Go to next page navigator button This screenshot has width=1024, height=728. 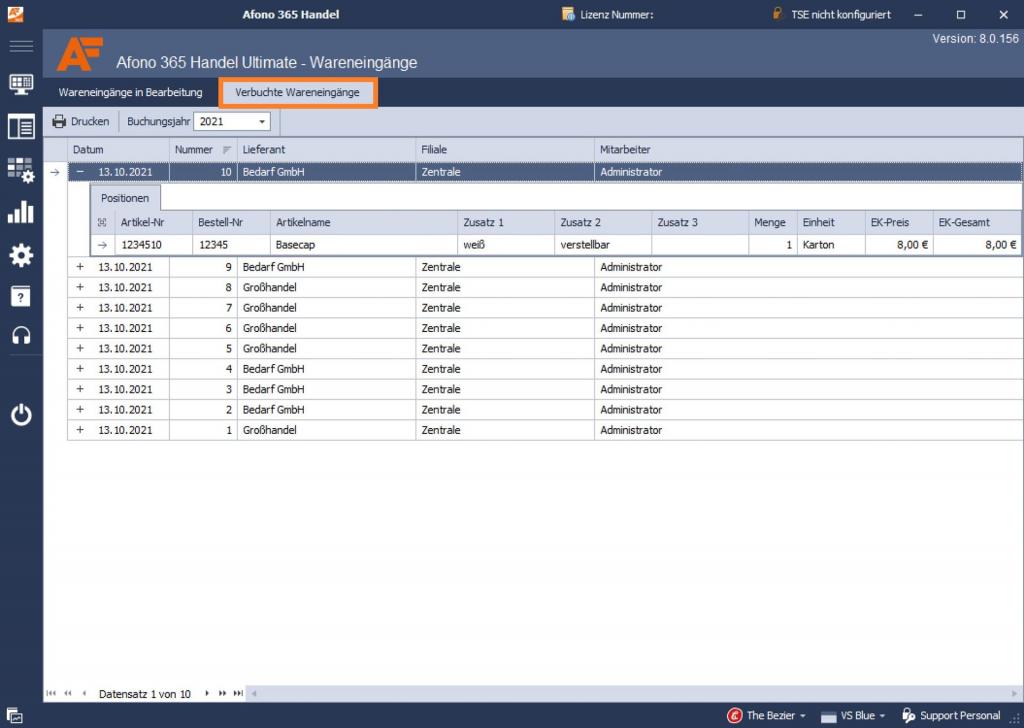[223, 693]
